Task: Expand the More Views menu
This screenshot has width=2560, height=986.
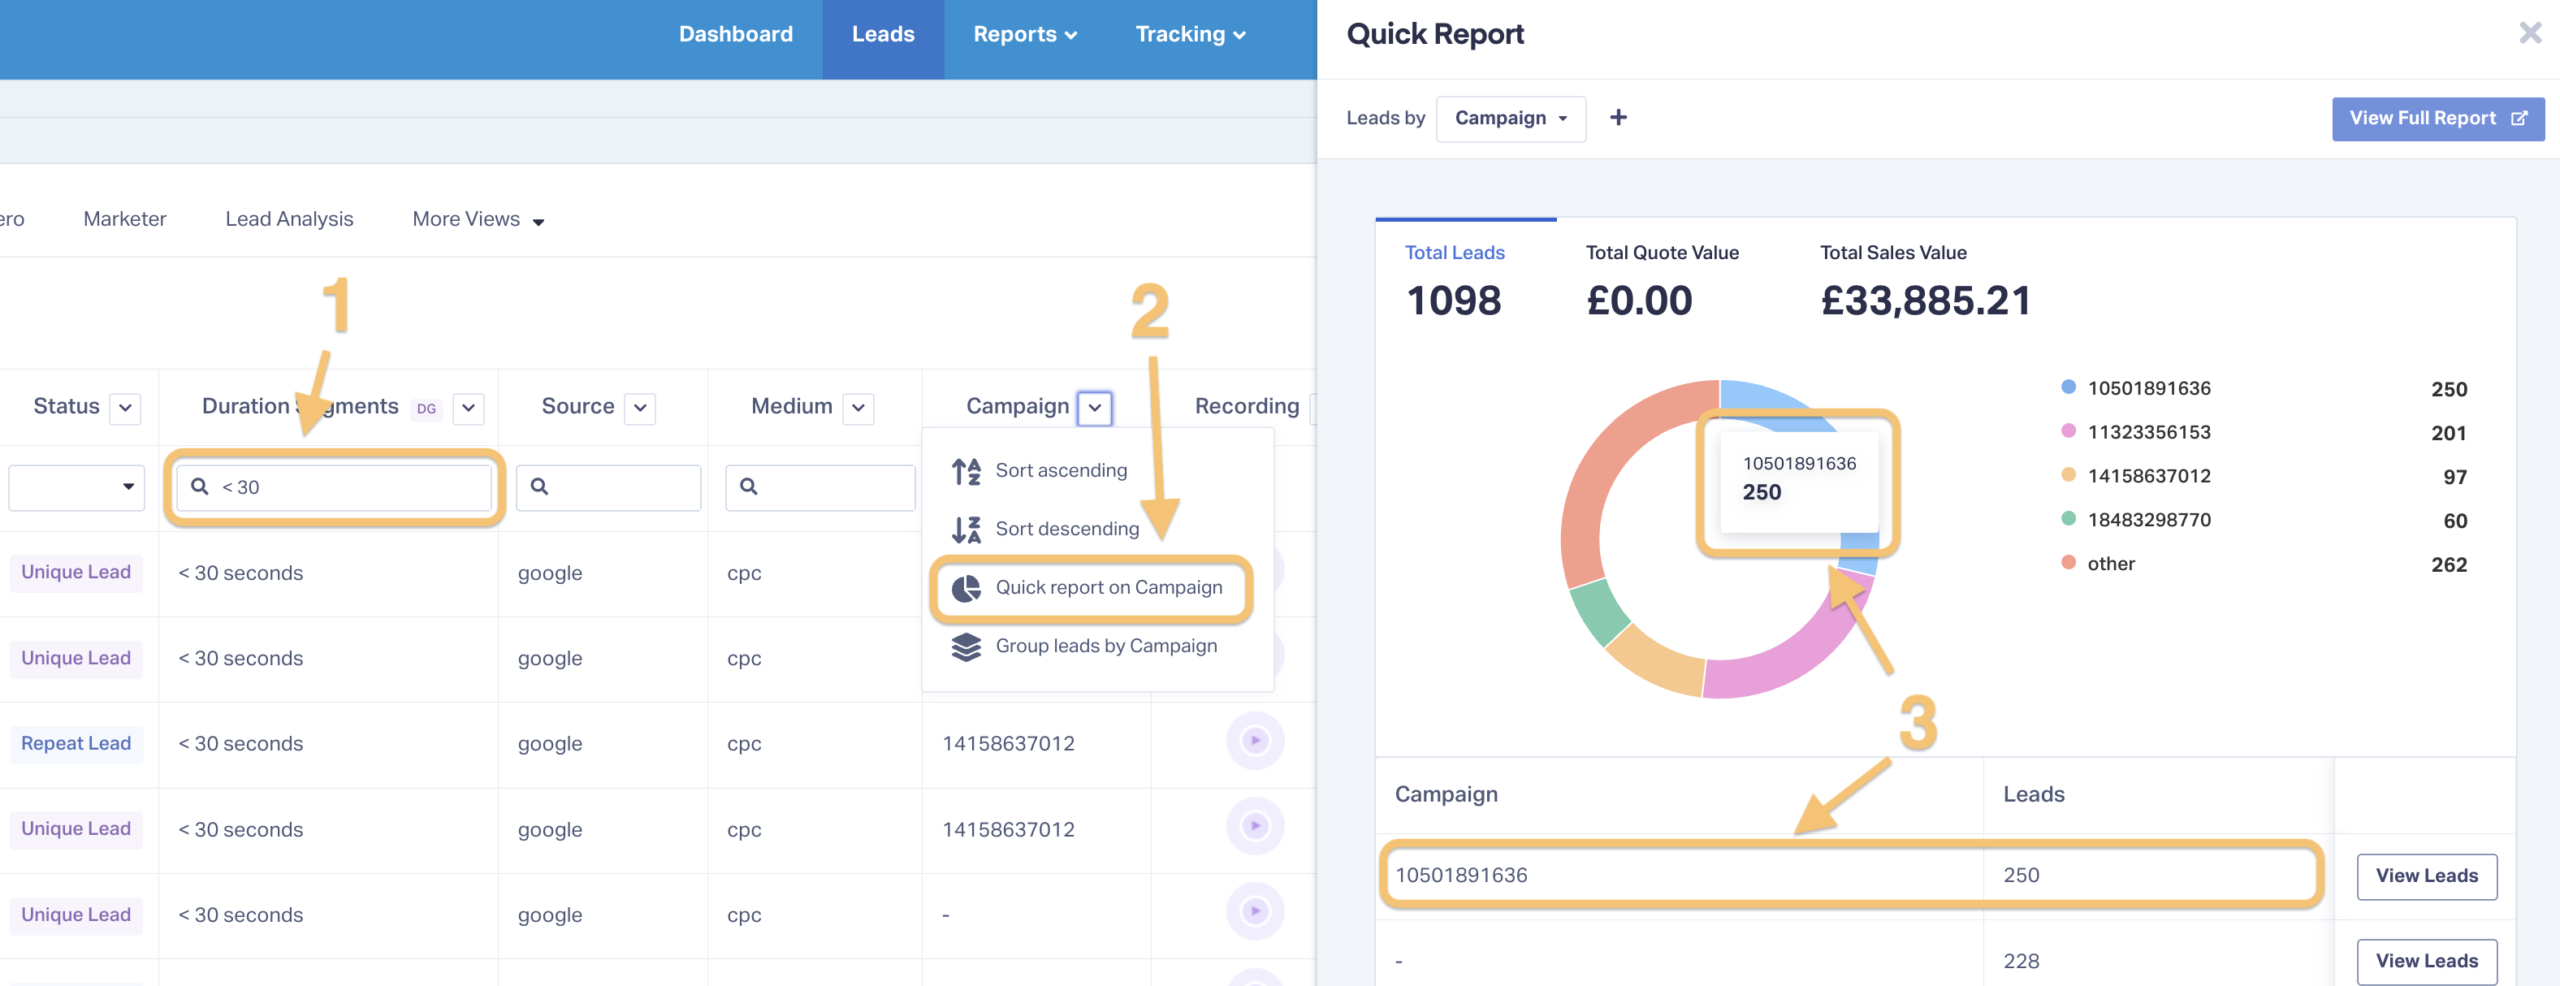Action: click(478, 219)
